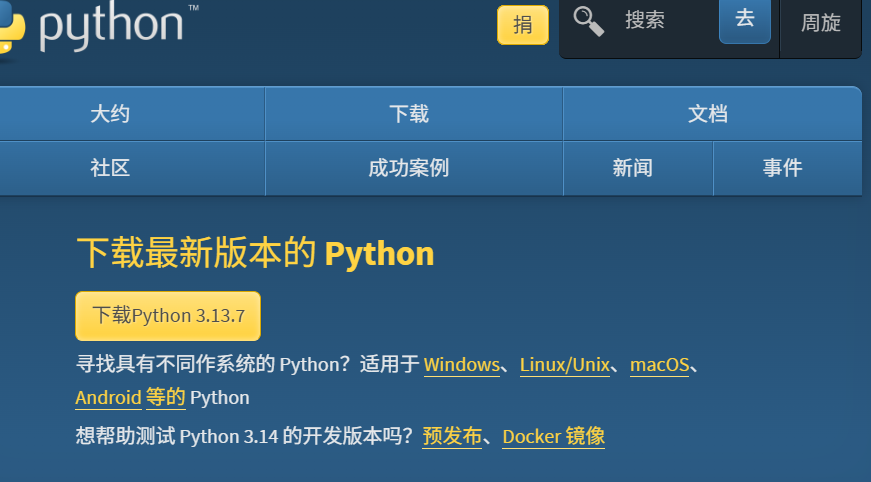Screen dimensions: 871x482
Task: Open the 预发布 pre-release link
Action: pyautogui.click(x=452, y=436)
